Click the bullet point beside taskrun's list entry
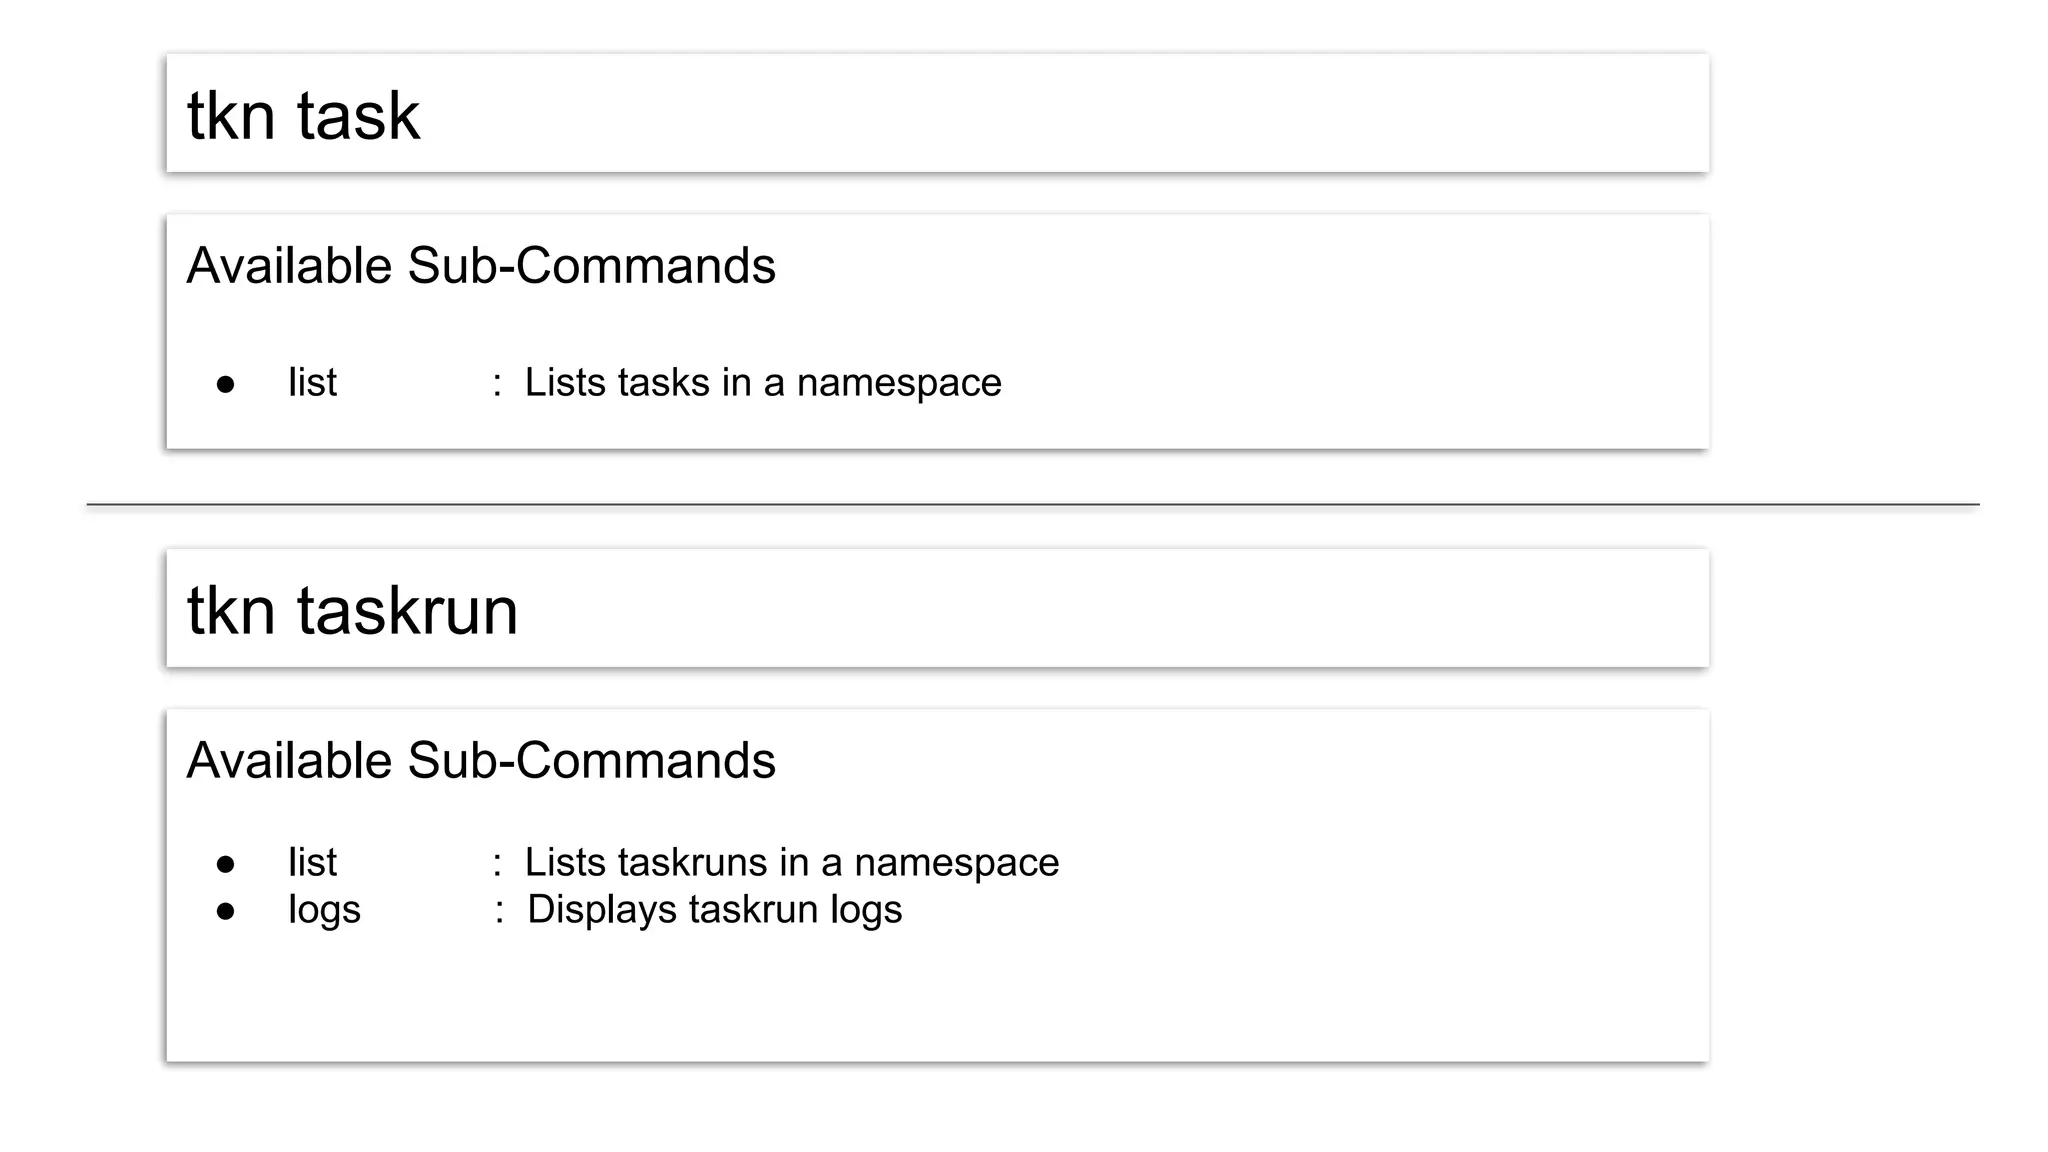Viewport: 2048px width, 1152px height. click(225, 865)
